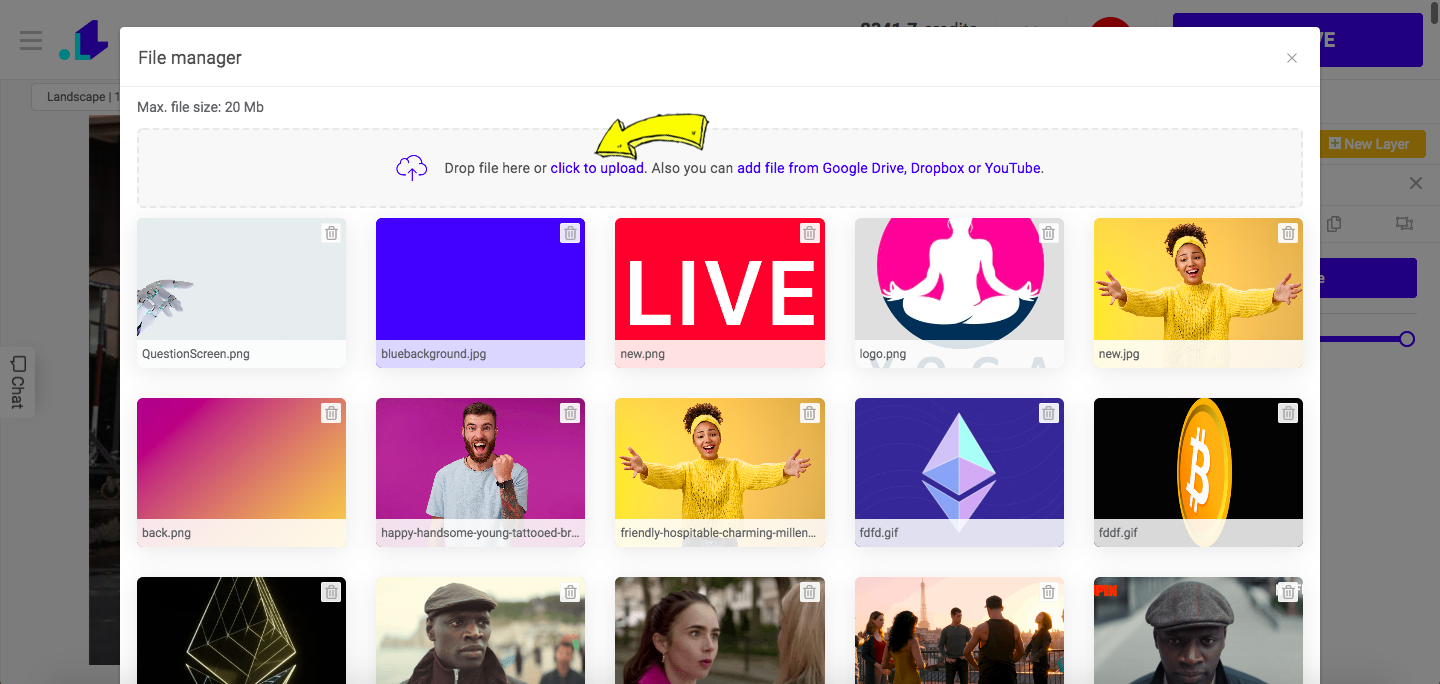Pick the friendly-hospitable-charming image thumbnail
Viewport: 1440px width, 684px height.
coord(720,473)
